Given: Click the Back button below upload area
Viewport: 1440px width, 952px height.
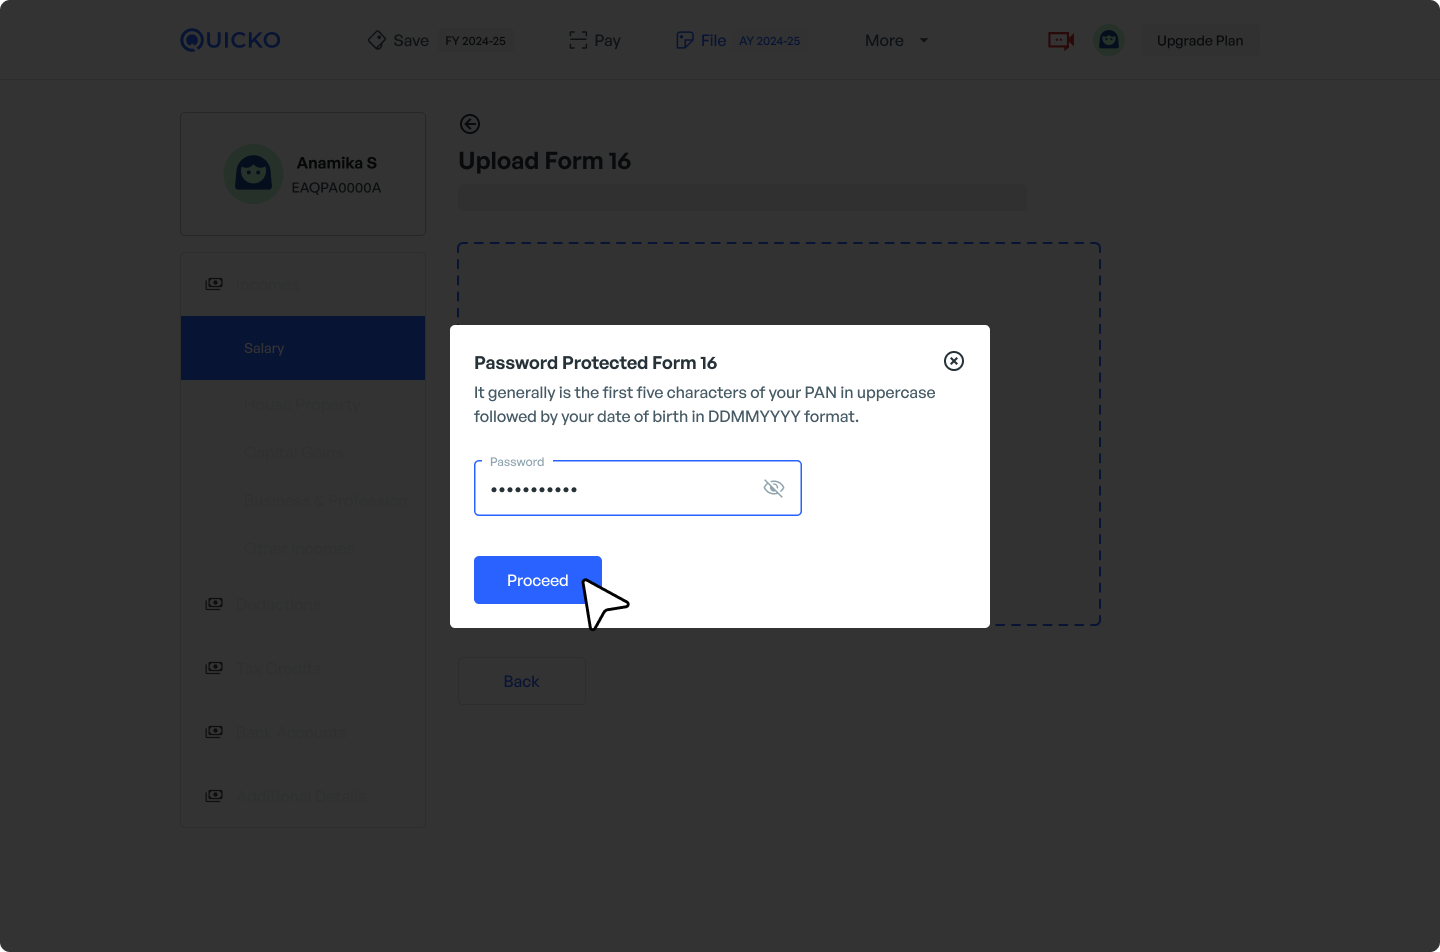Looking at the screenshot, I should [x=521, y=681].
